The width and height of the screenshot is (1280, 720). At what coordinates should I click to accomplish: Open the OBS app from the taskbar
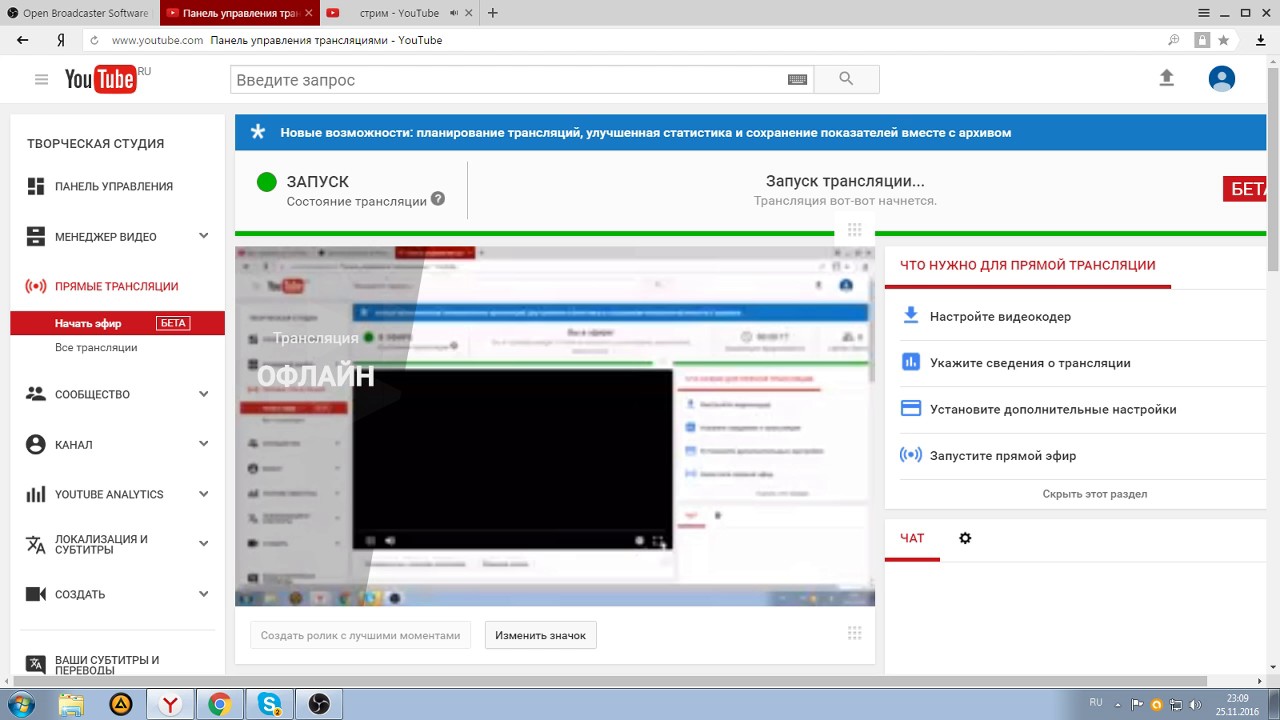[x=319, y=705]
